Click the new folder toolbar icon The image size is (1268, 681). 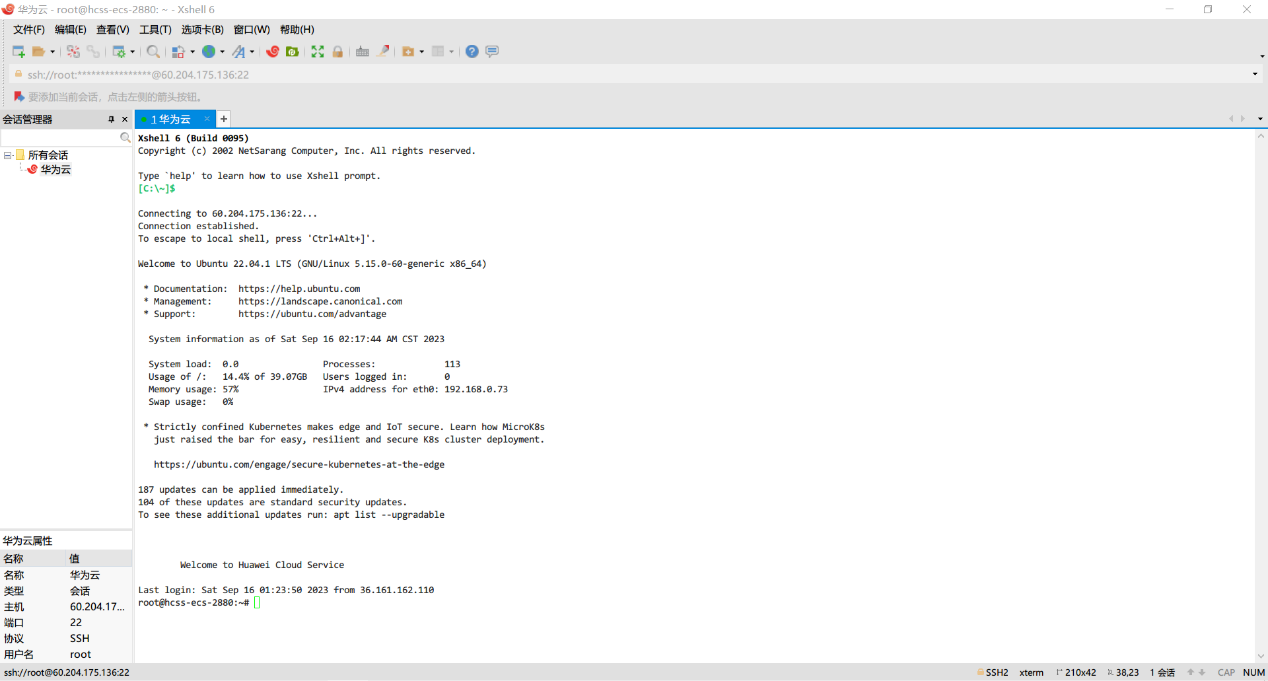point(408,51)
